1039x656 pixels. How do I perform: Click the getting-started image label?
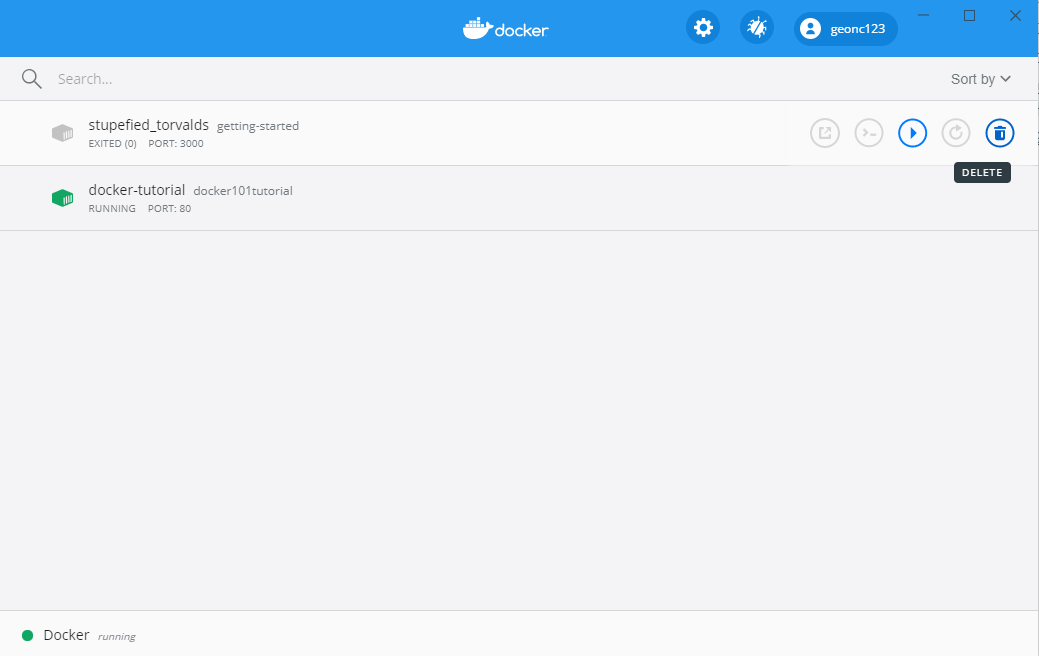click(x=258, y=126)
